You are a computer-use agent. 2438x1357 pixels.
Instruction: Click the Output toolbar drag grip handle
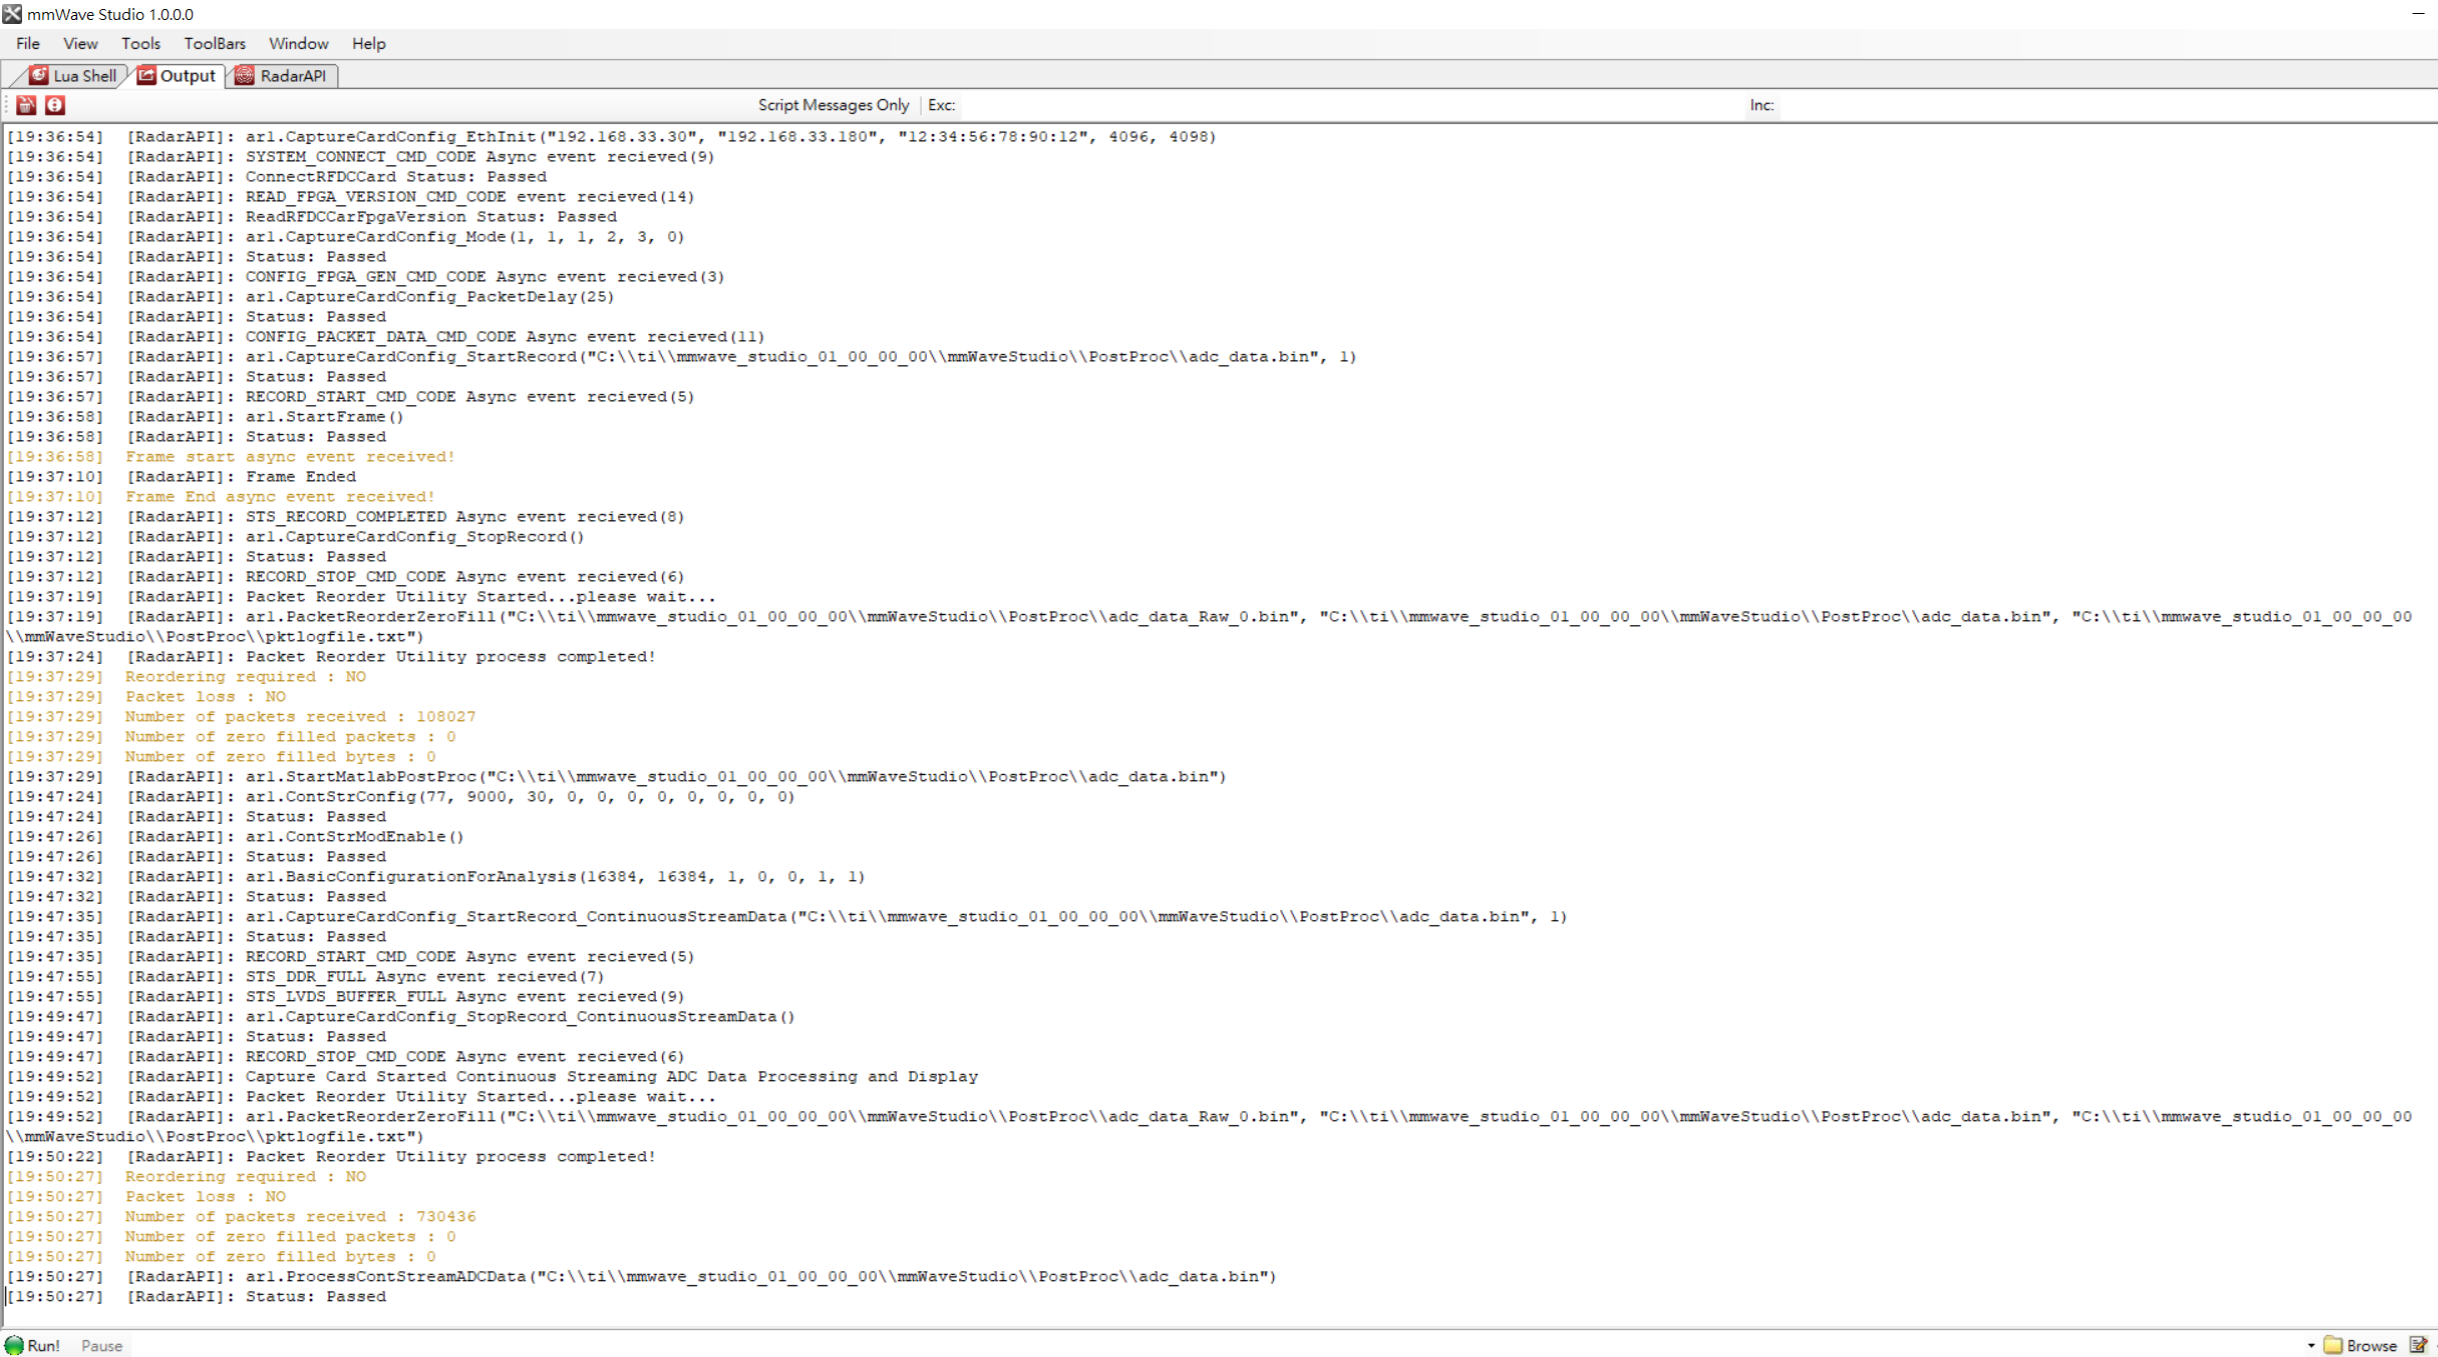[x=7, y=105]
